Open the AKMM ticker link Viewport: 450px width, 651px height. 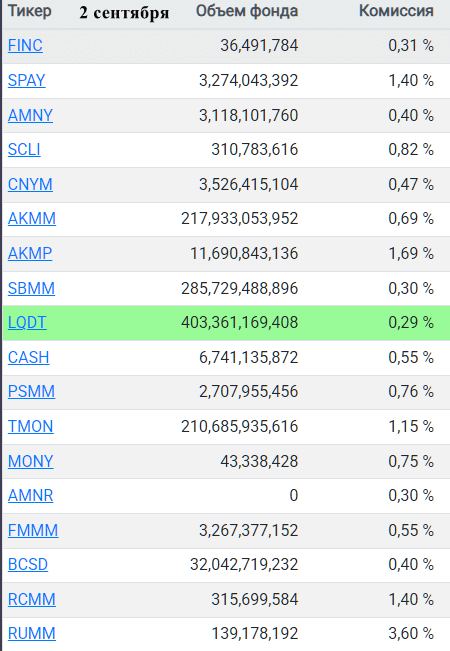pos(32,218)
